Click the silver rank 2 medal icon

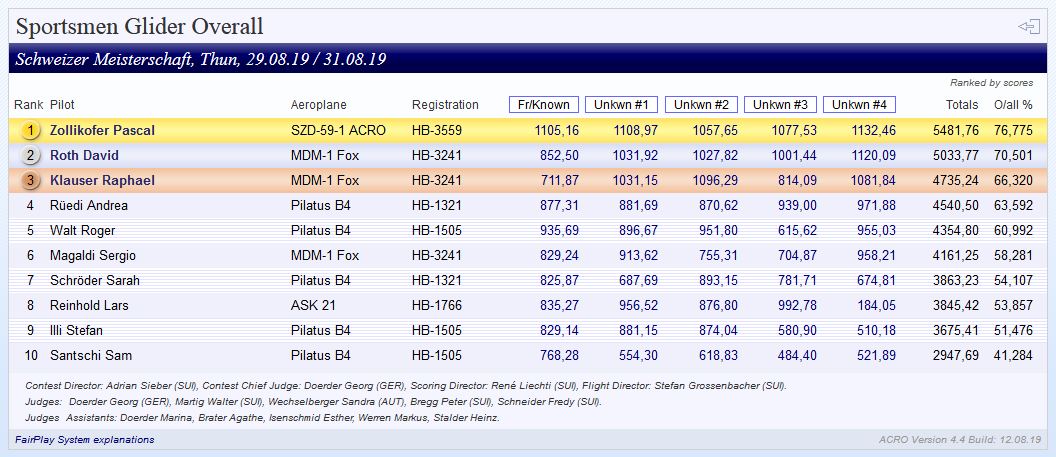[x=31, y=155]
